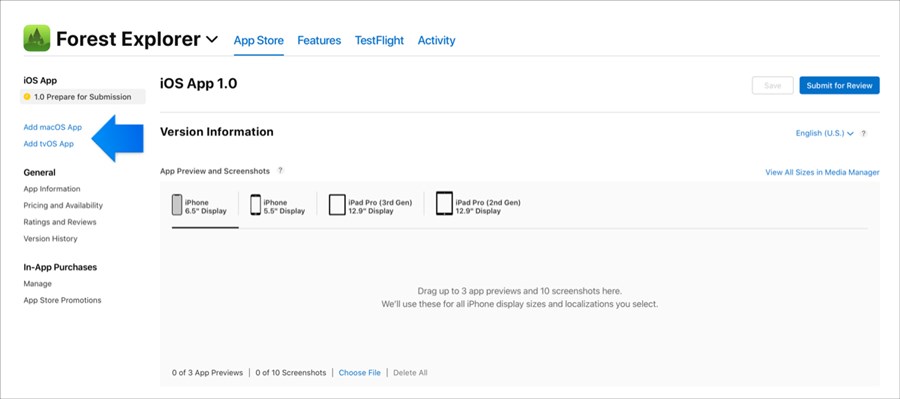The height and width of the screenshot is (399, 900).
Task: Click the In-App Purchases sidebar heading
Action: (x=60, y=267)
